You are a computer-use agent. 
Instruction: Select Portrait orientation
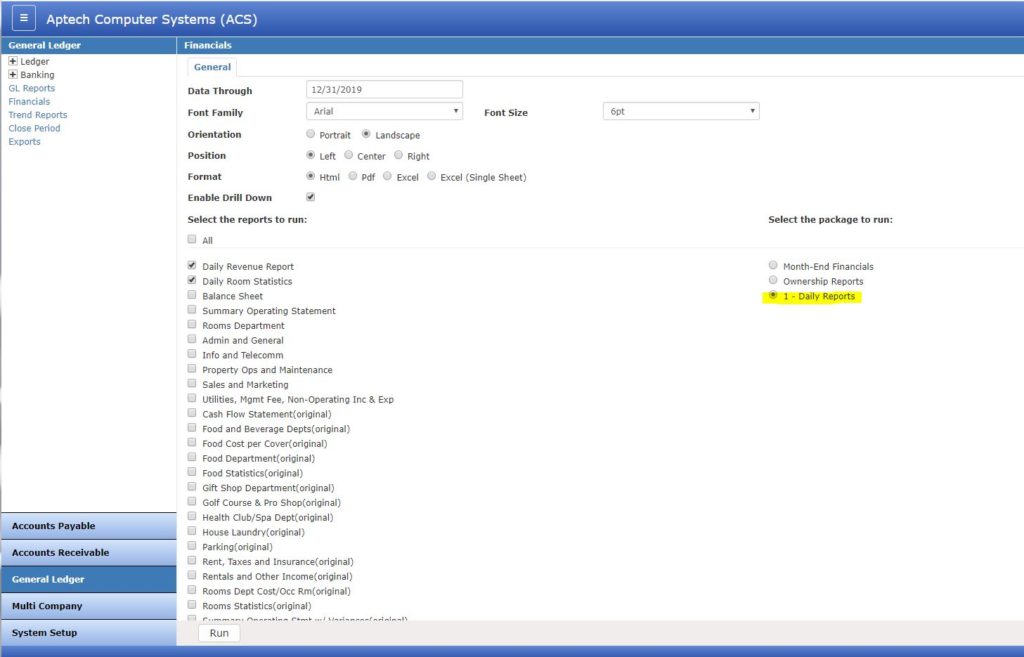[311, 134]
